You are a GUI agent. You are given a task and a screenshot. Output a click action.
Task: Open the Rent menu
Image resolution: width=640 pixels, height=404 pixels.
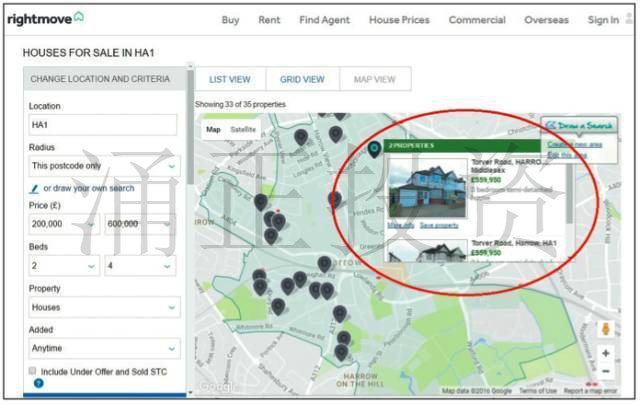pos(269,20)
